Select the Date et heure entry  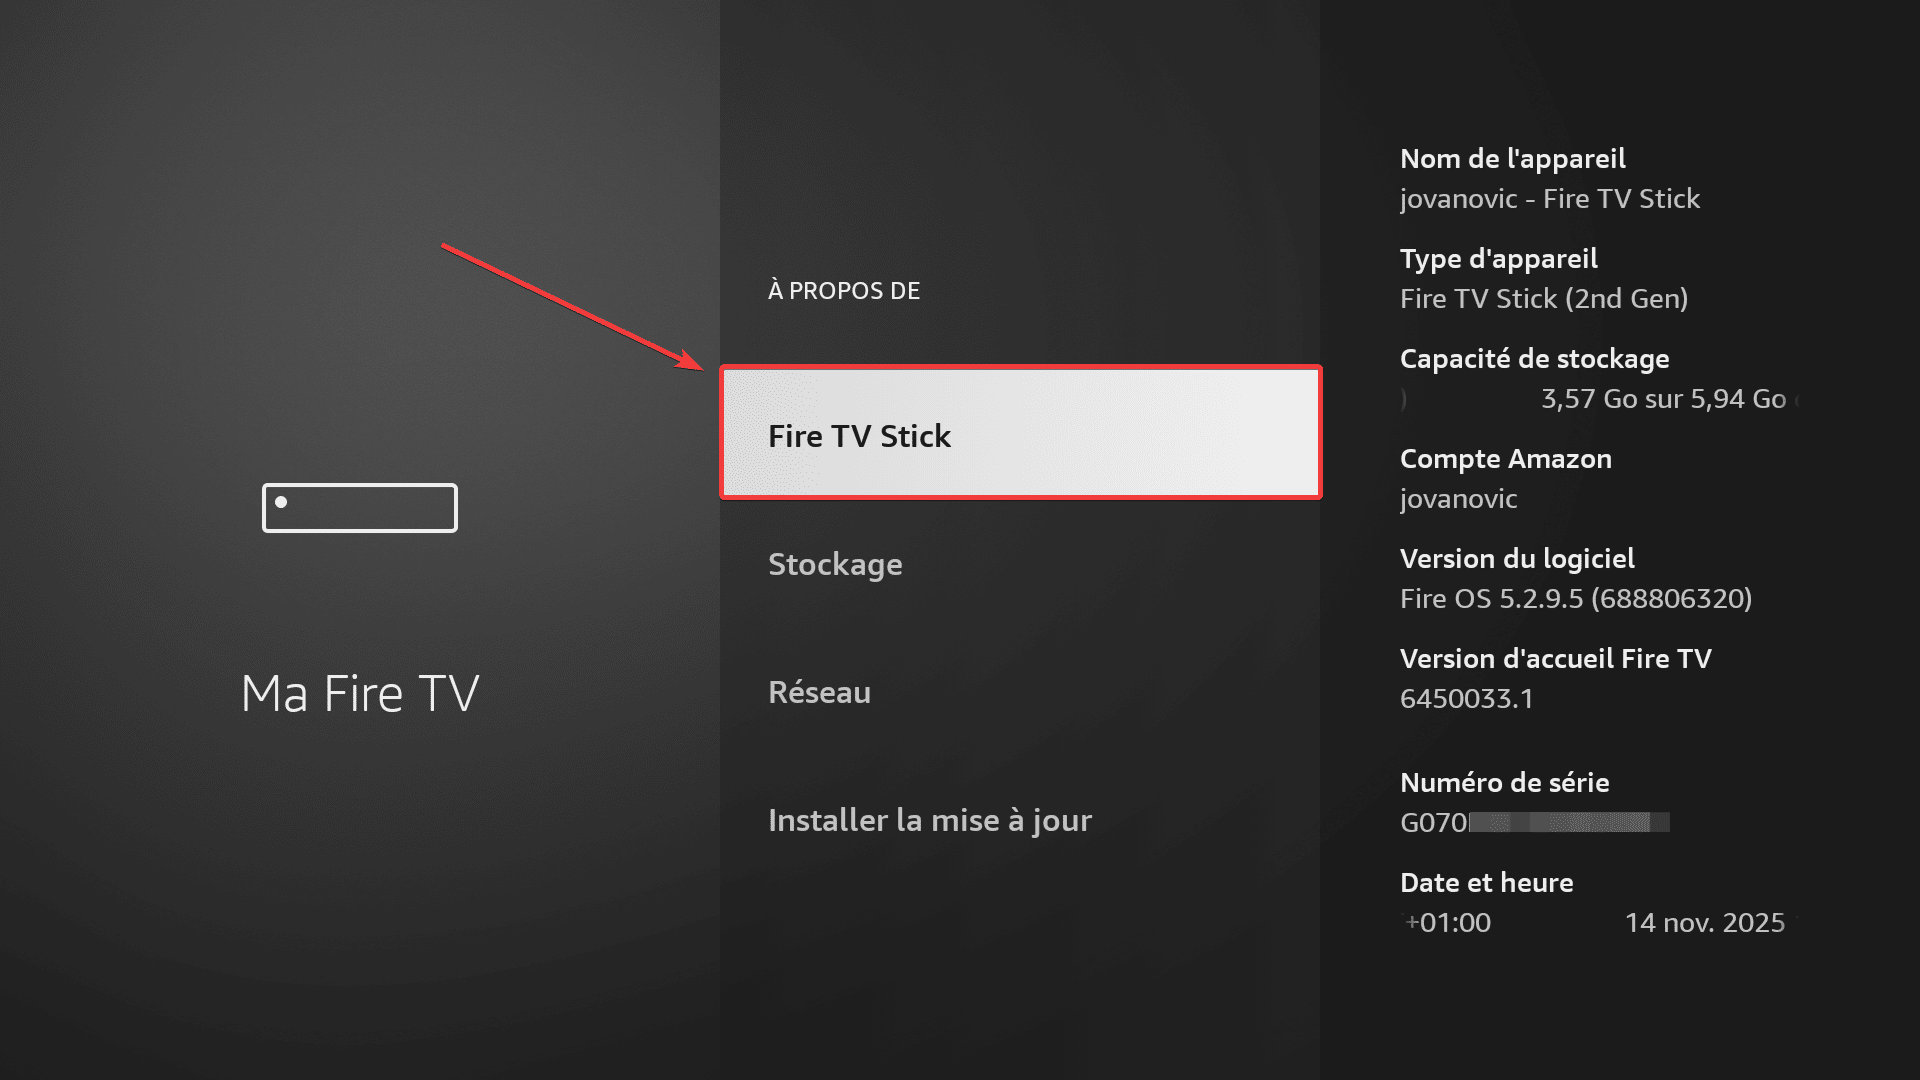pos(1486,883)
